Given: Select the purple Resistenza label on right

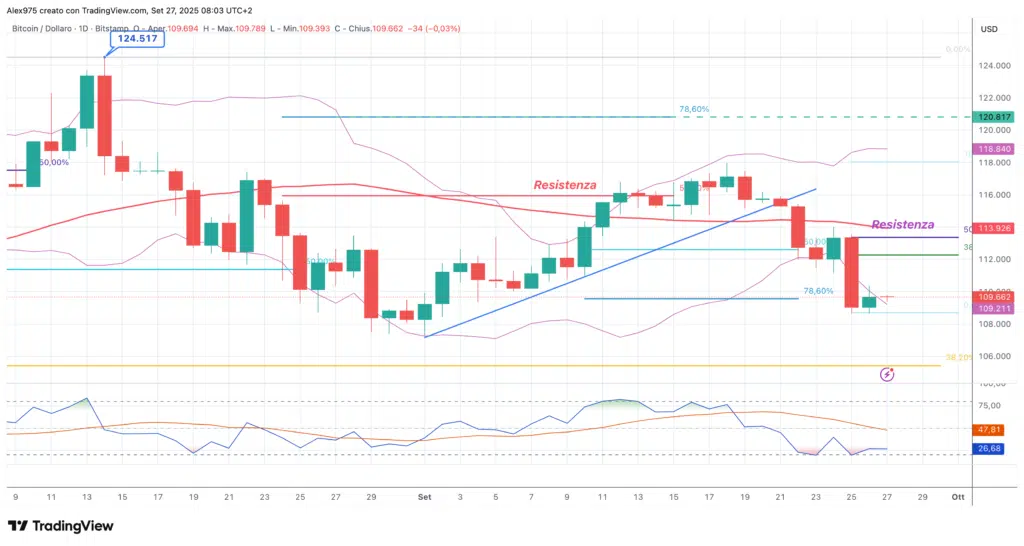Looking at the screenshot, I should 903,224.
